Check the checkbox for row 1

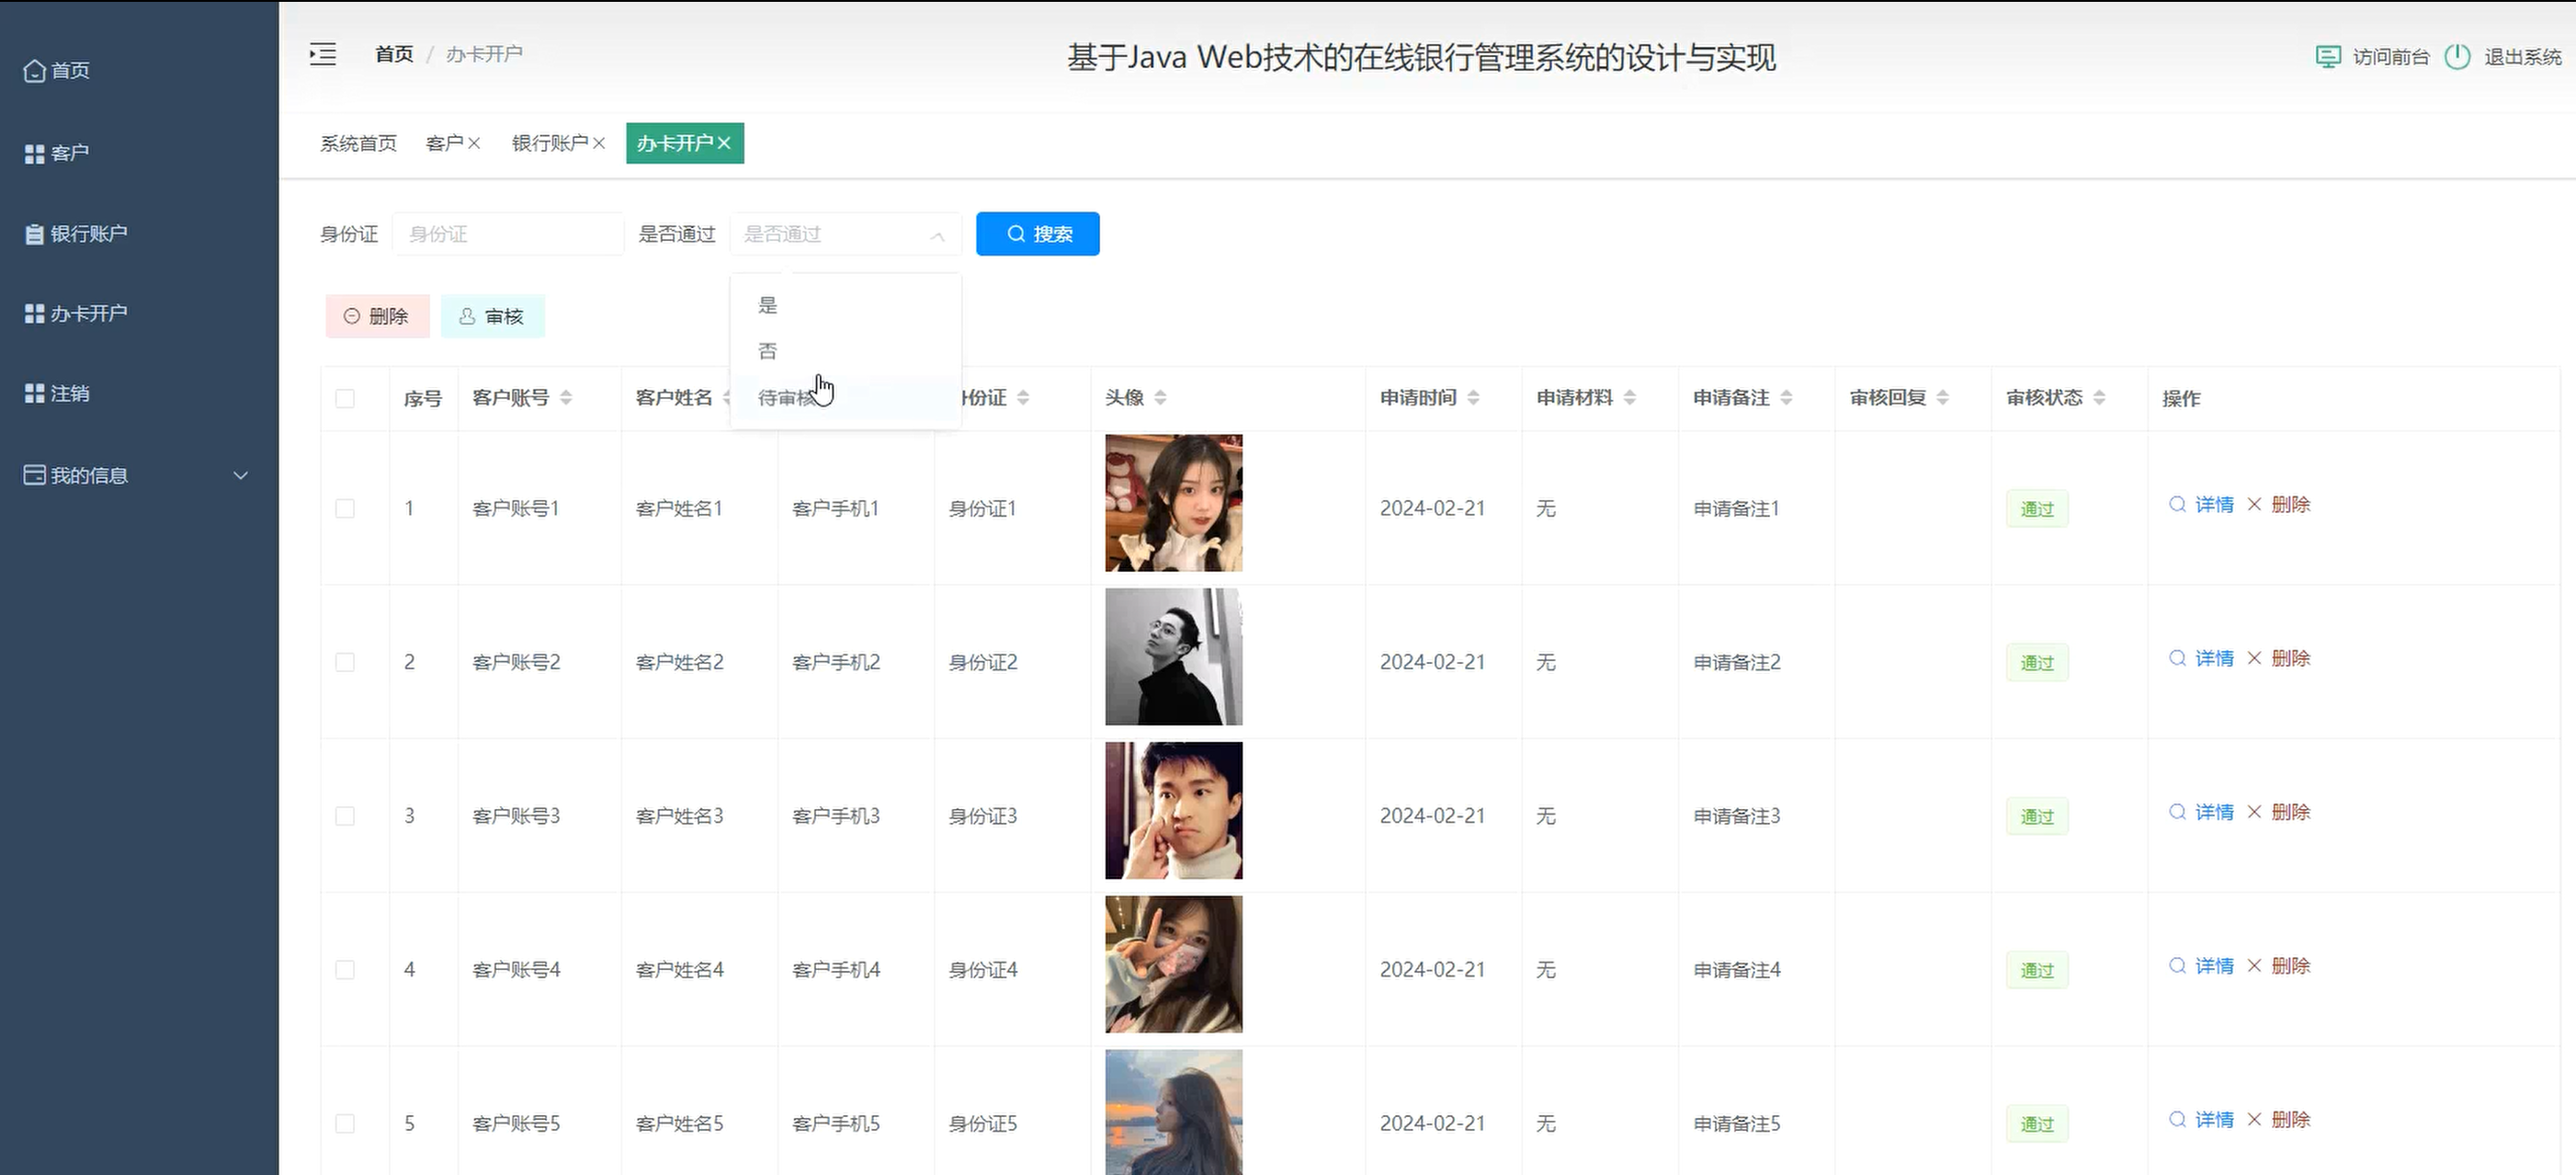click(345, 509)
